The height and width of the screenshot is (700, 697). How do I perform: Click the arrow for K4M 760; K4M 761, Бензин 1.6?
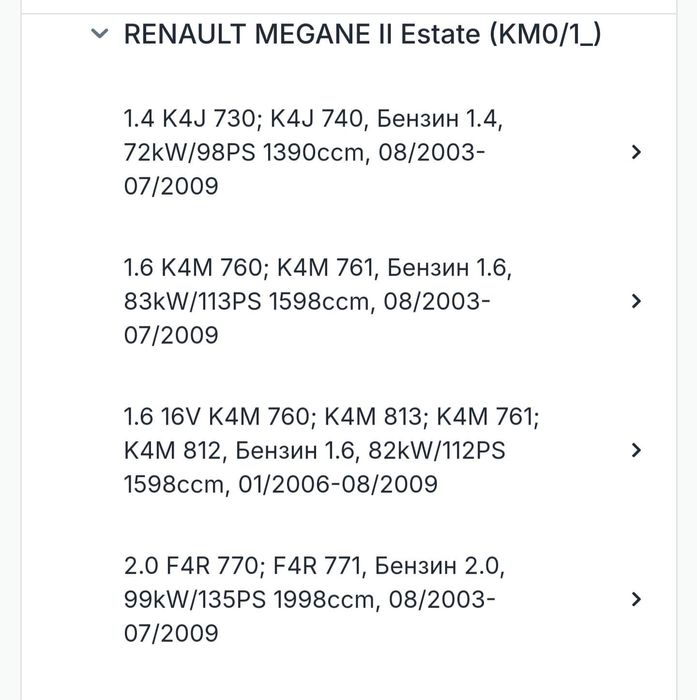click(x=636, y=301)
